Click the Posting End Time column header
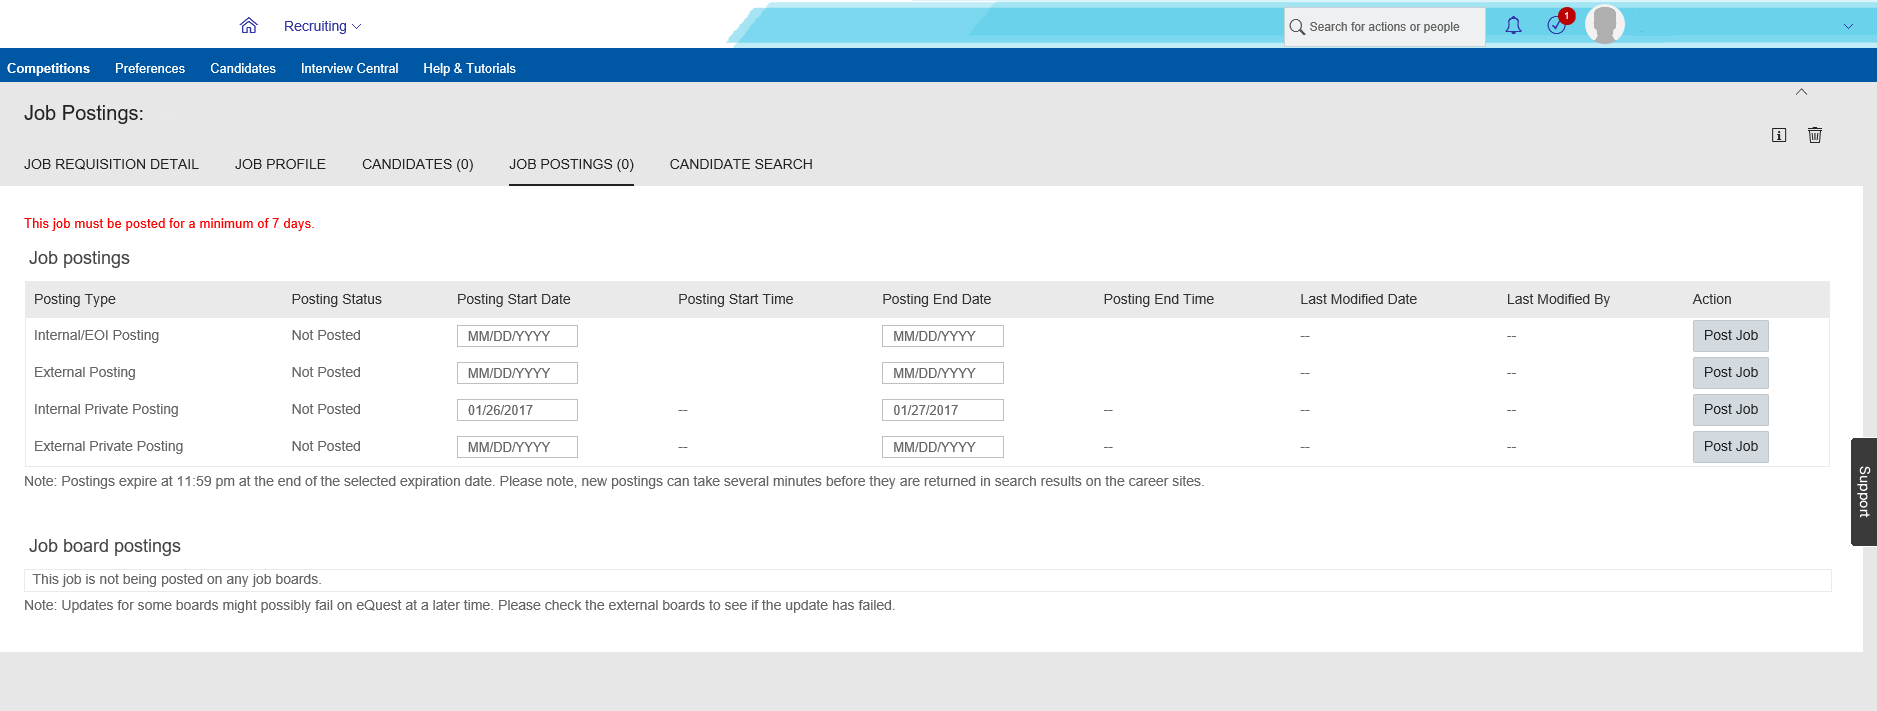Screen dimensions: 1877x711 [1159, 299]
